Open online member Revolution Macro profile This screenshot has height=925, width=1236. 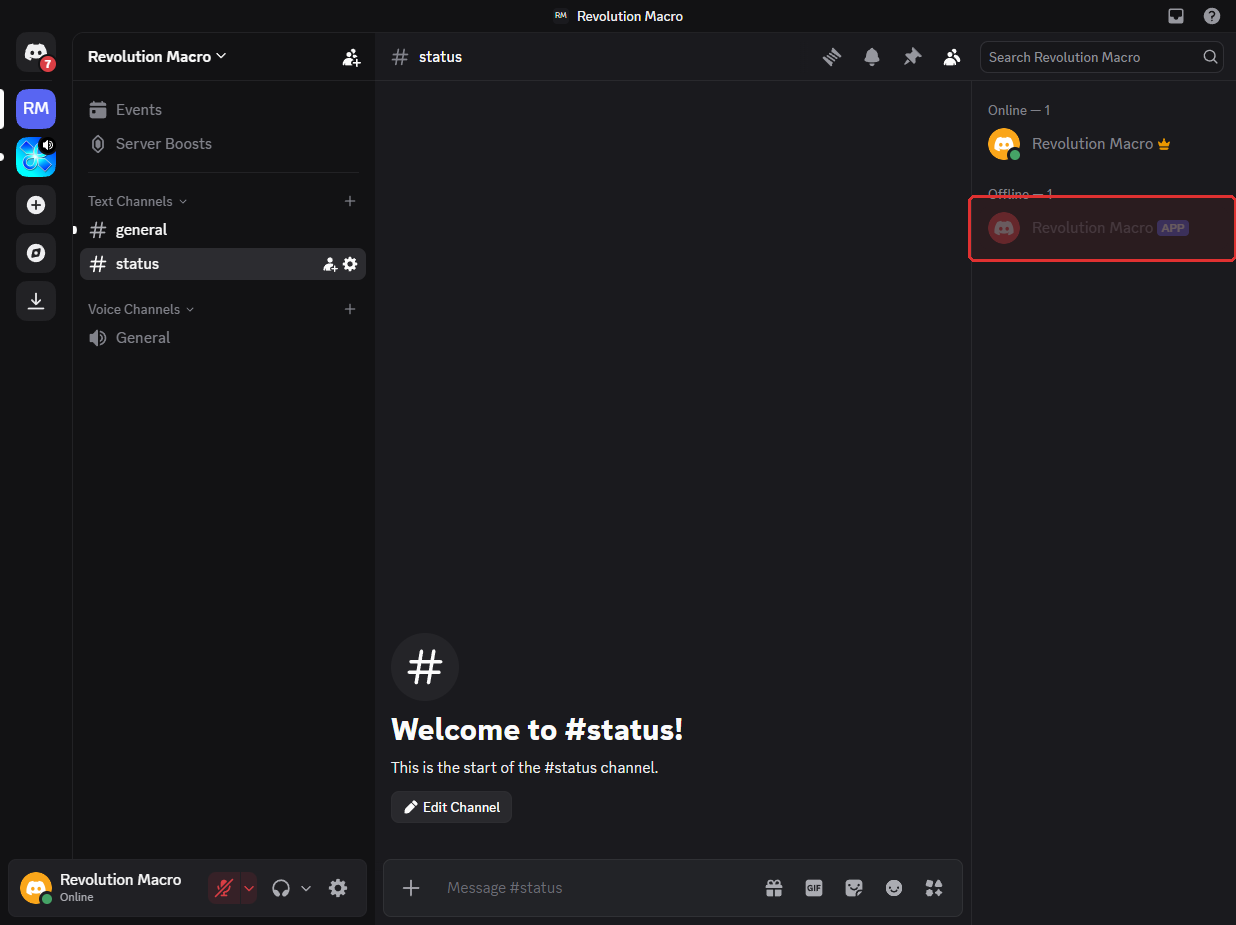coord(1103,144)
